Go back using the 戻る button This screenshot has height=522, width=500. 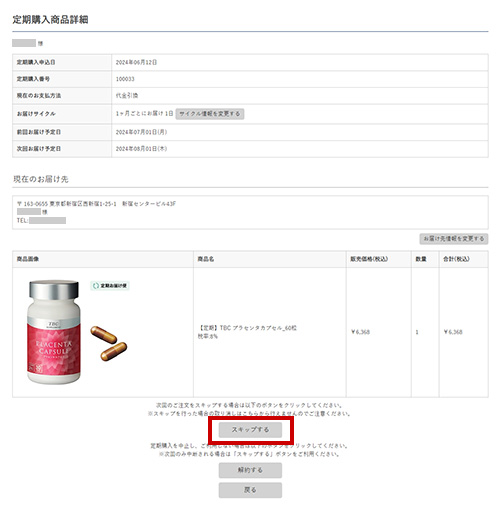250,490
